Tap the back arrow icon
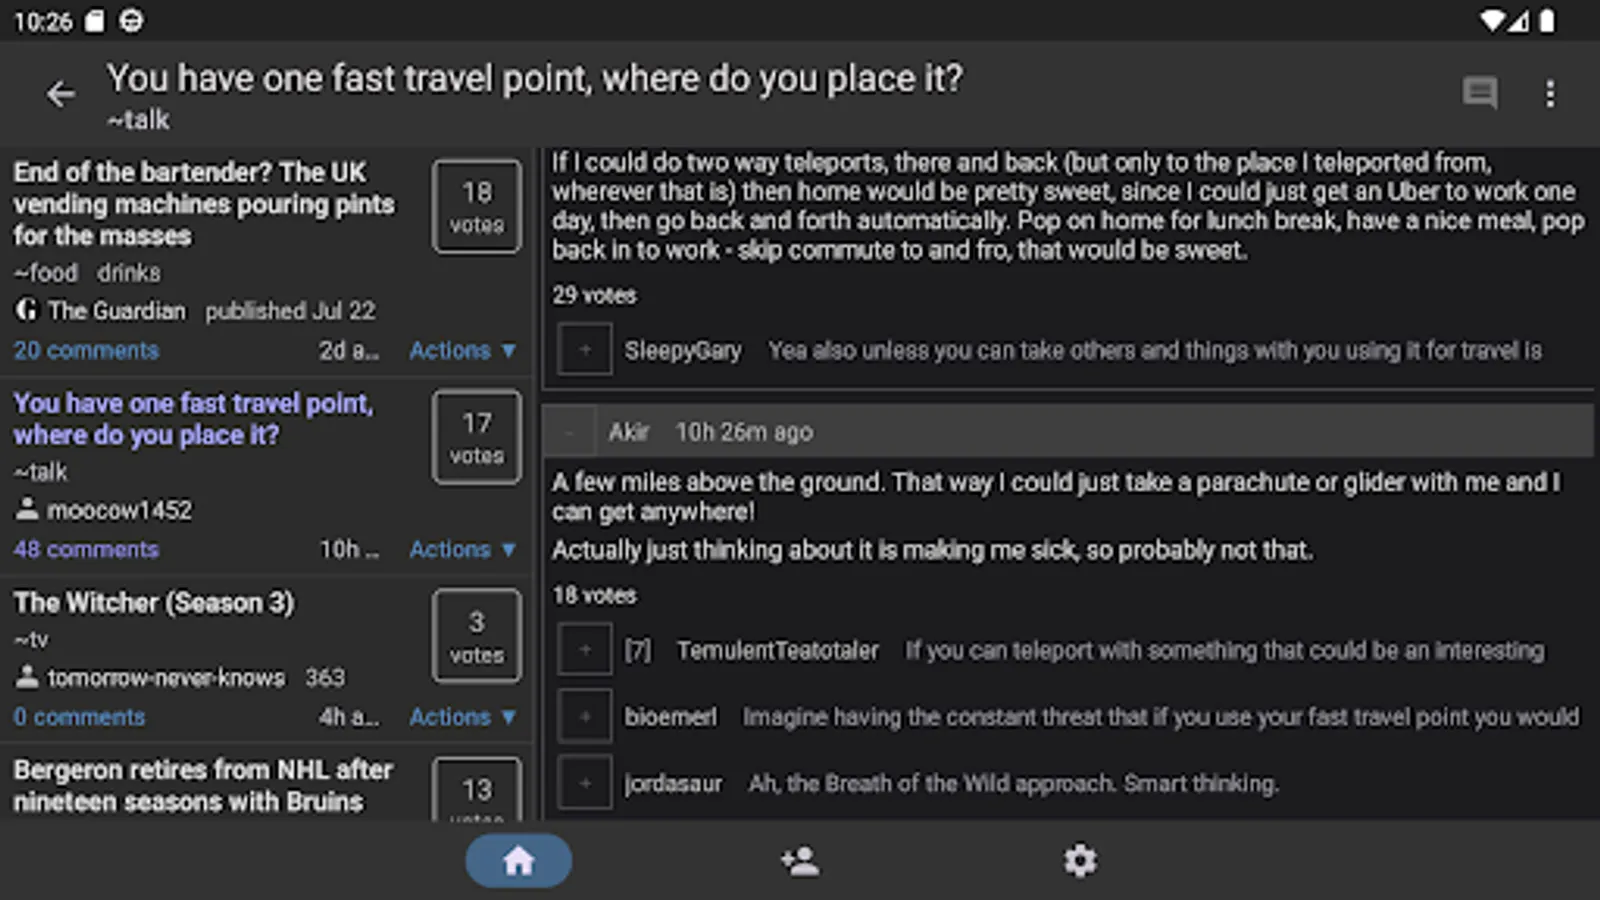The width and height of the screenshot is (1600, 900). [60, 94]
